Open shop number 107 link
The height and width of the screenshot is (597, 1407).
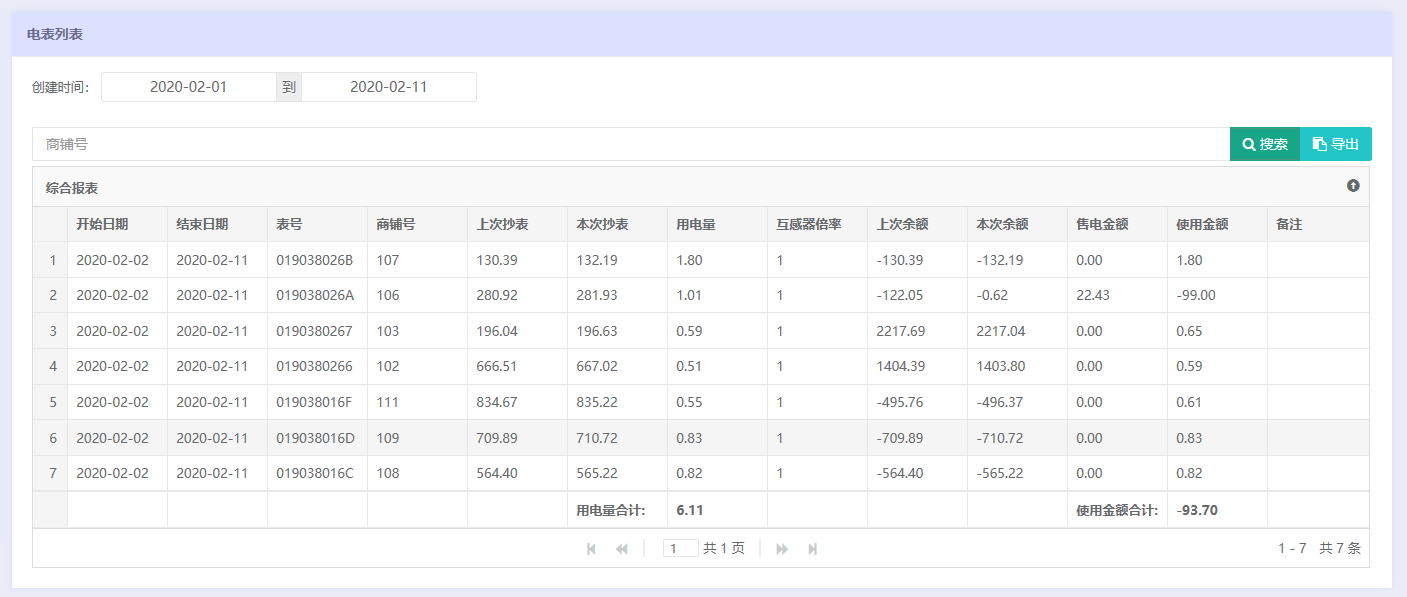390,258
